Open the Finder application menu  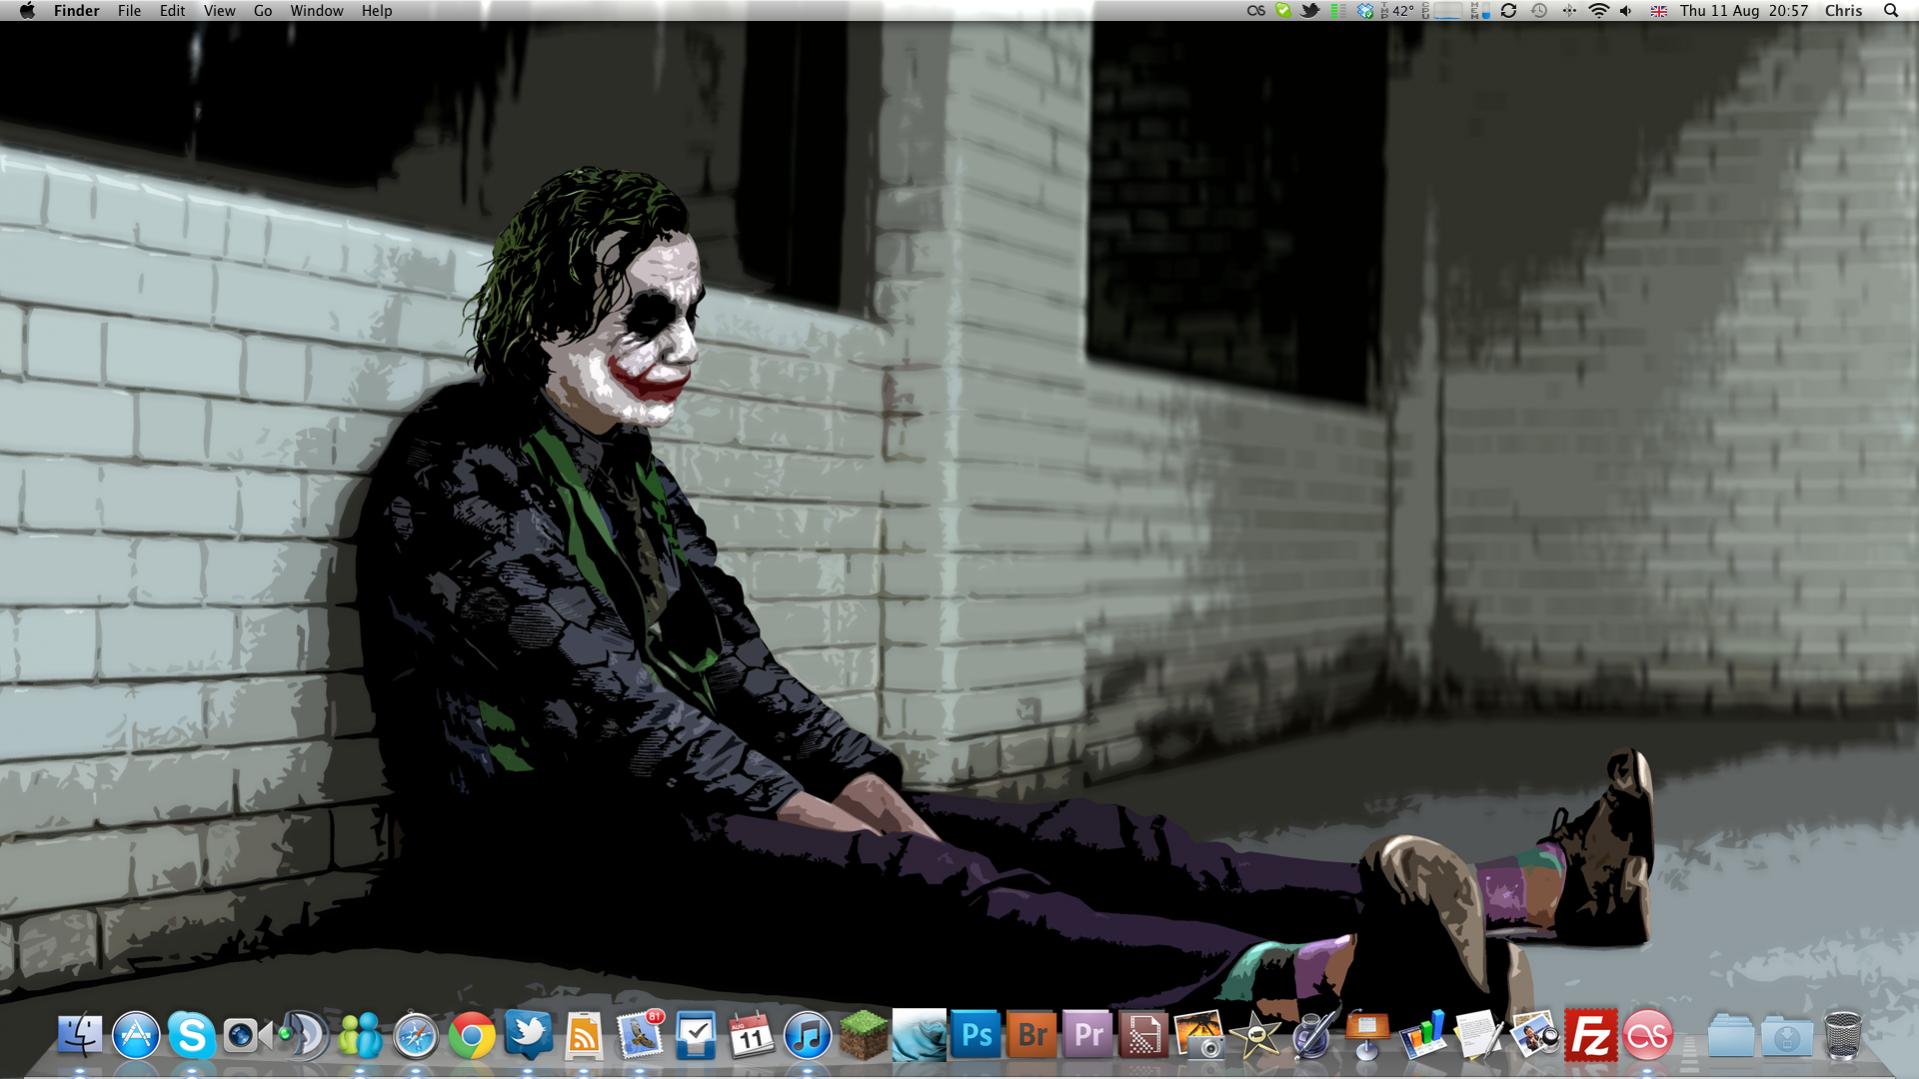click(x=76, y=11)
